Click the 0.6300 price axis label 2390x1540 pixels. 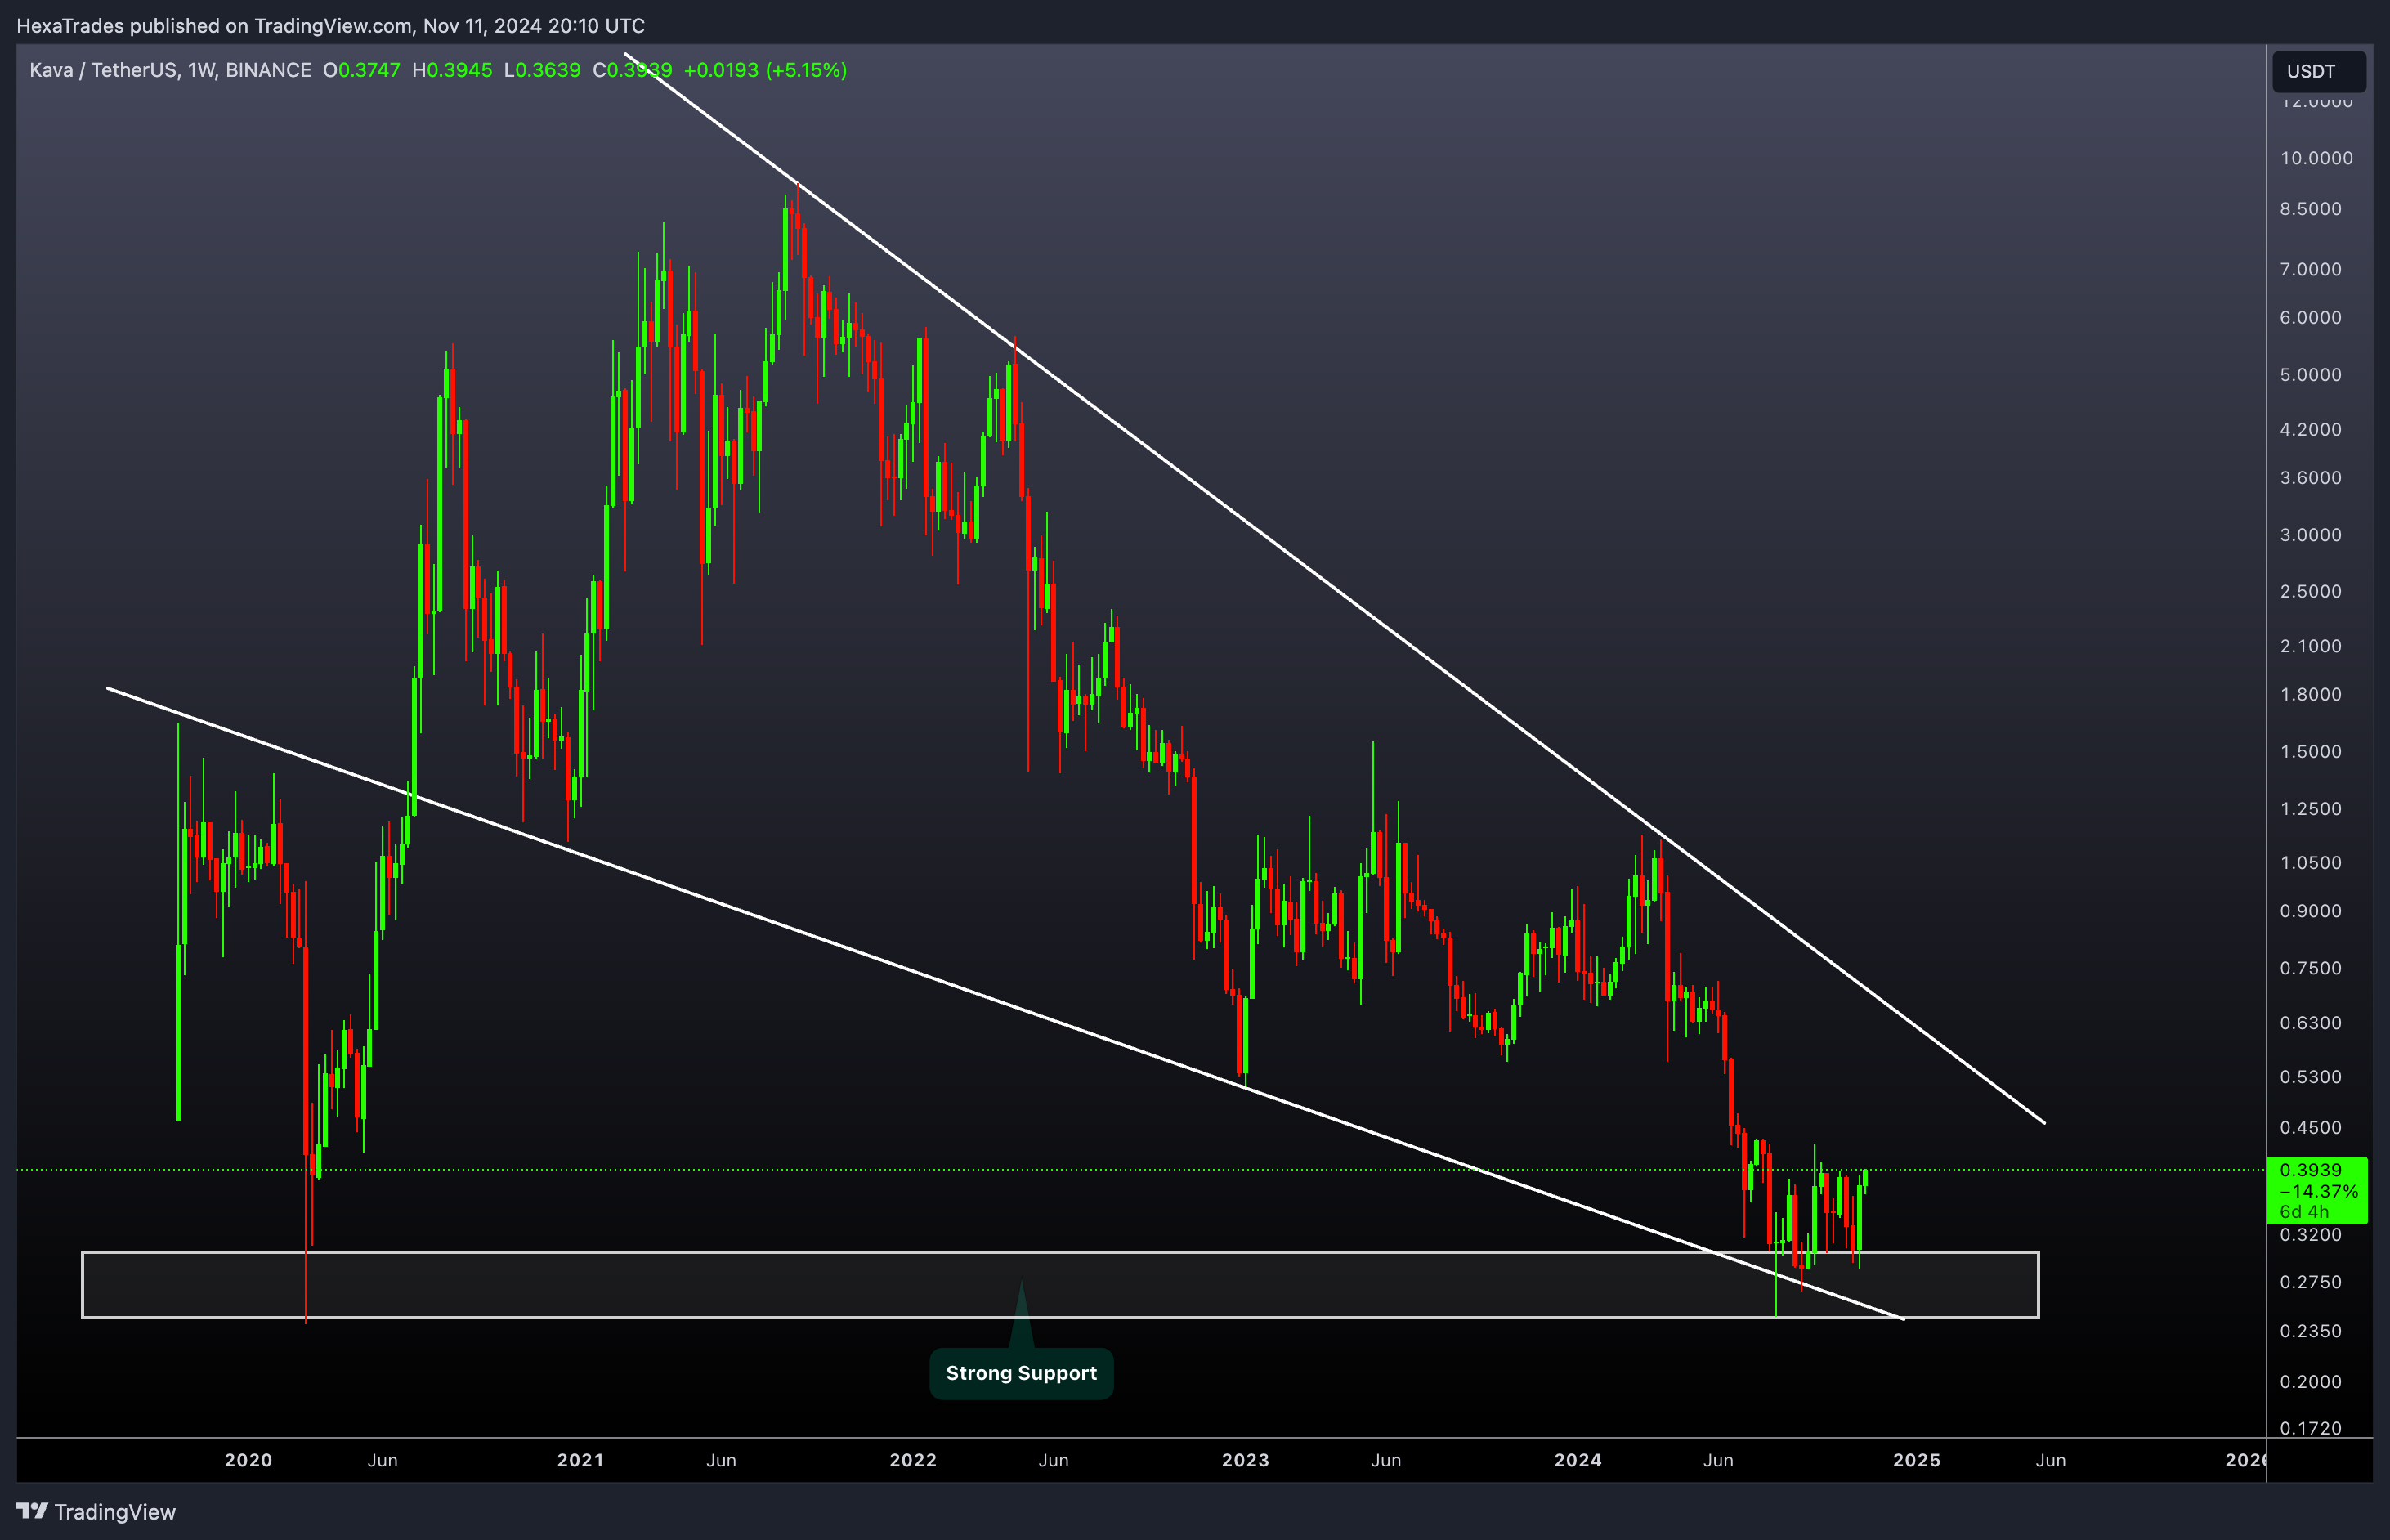[2310, 1023]
